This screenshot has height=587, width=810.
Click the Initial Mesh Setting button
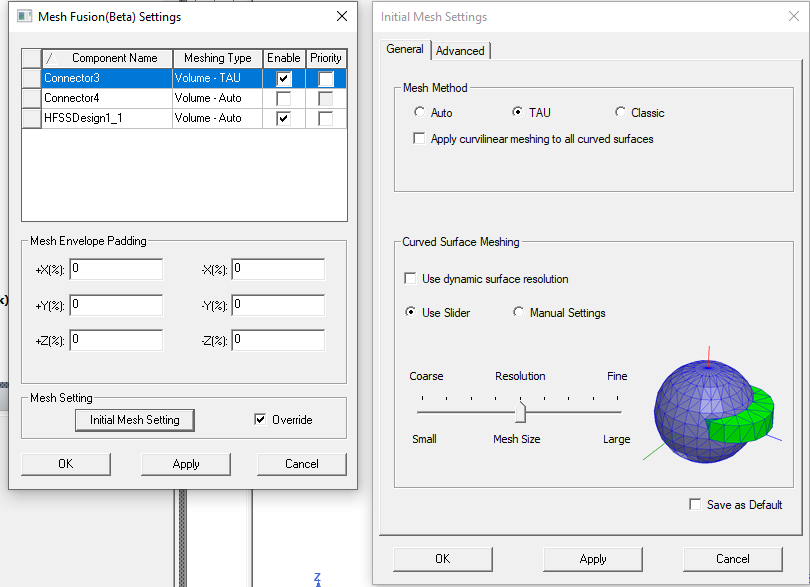135,420
